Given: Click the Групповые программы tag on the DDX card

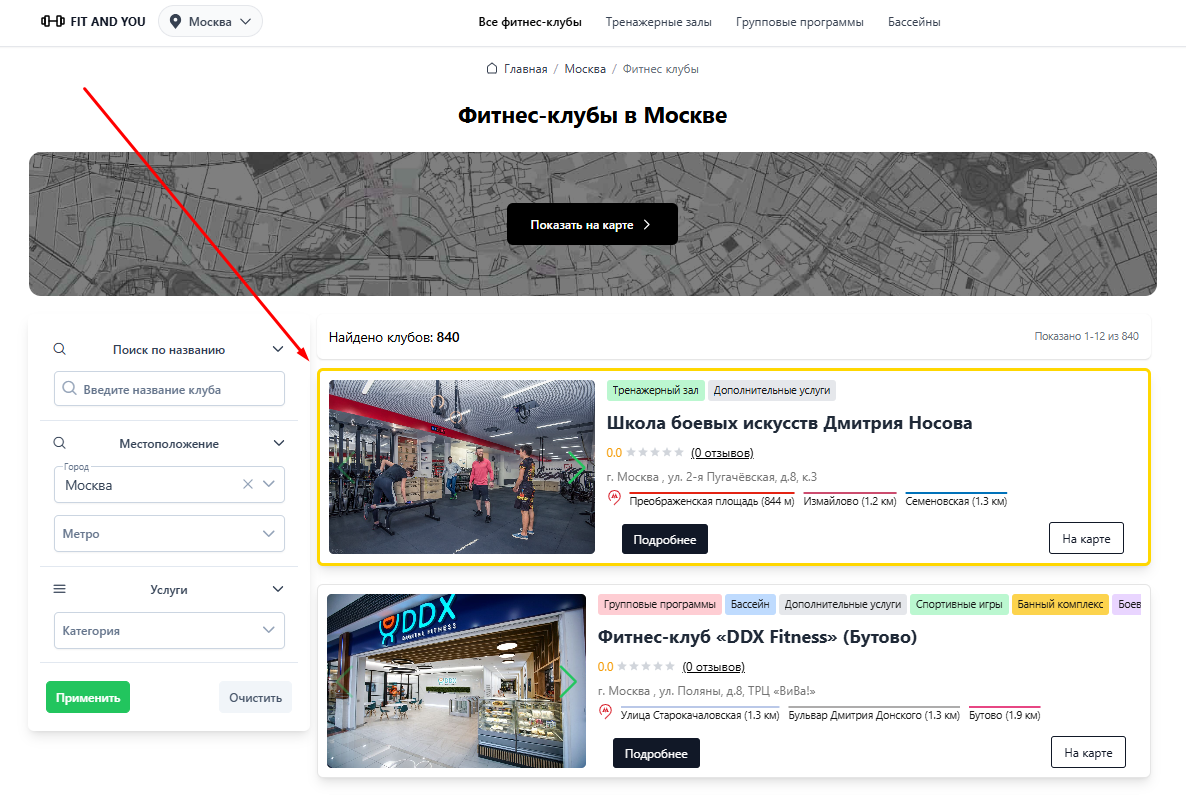Looking at the screenshot, I should [660, 604].
